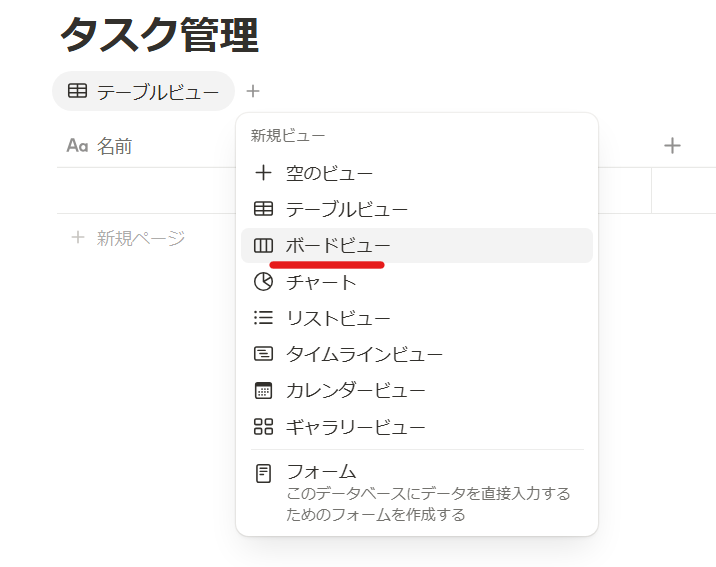The height and width of the screenshot is (567, 716).
Task: Click the form document icon
Action: (263, 473)
